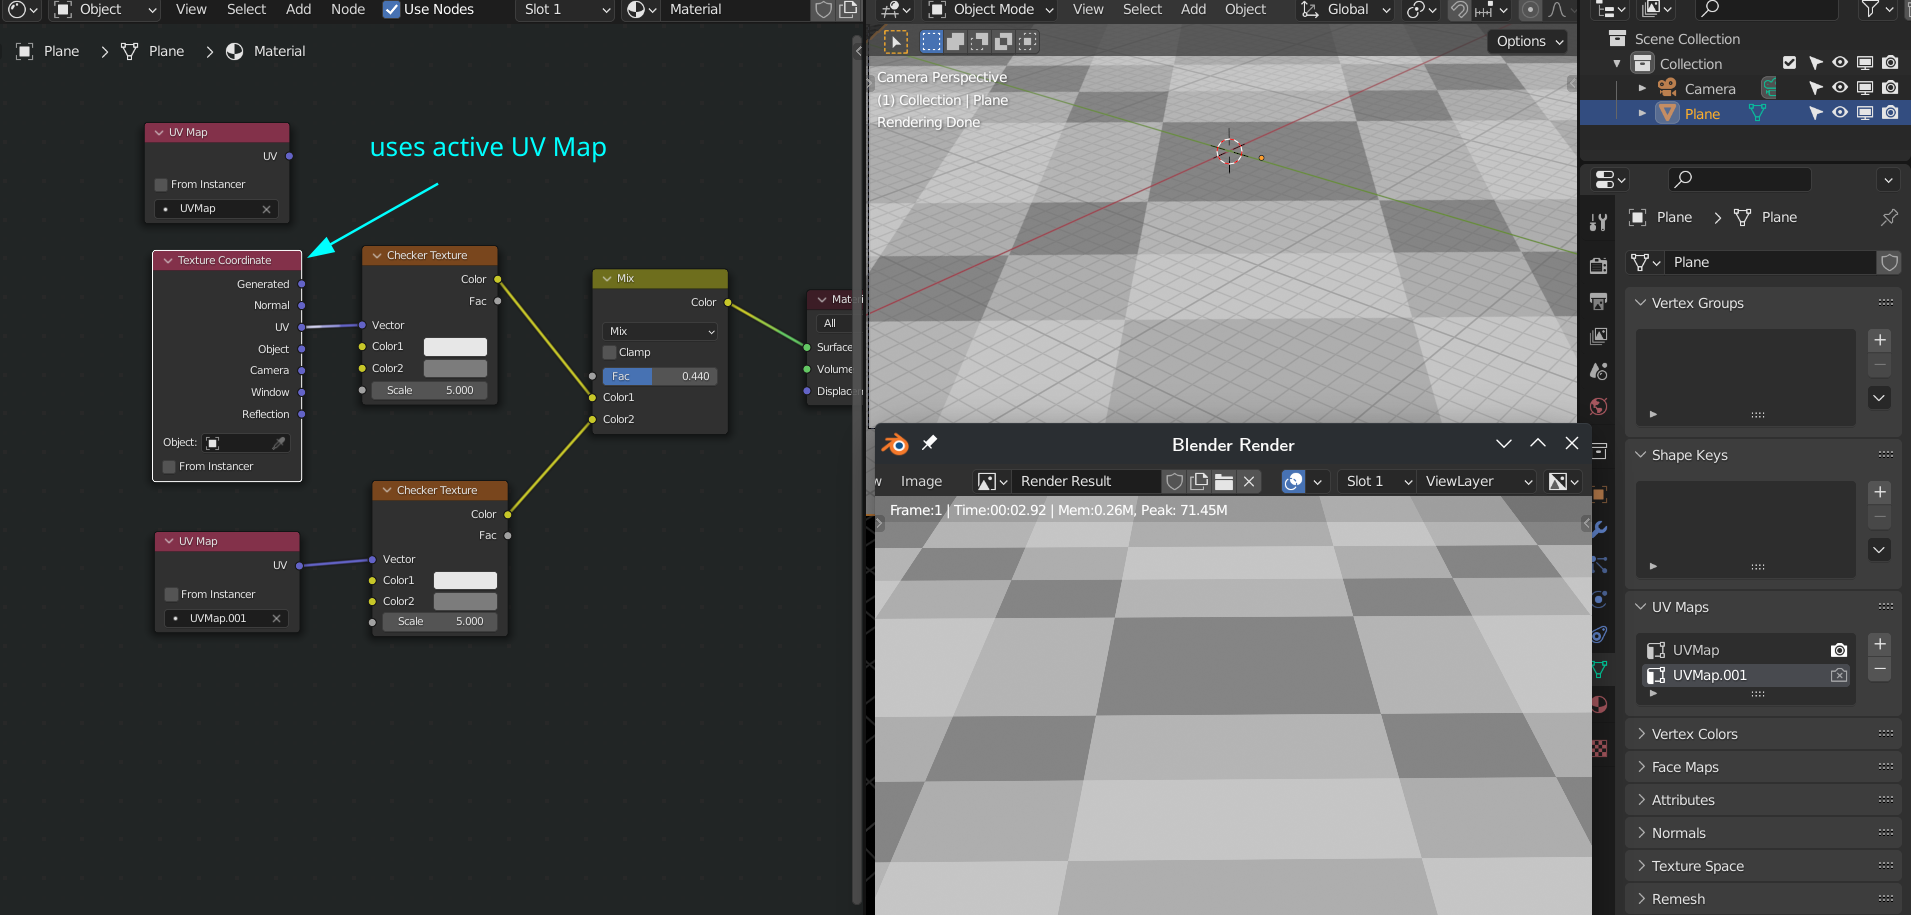This screenshot has width=1911, height=915.
Task: Toggle fake user shield for Plane mesh
Action: pyautogui.click(x=1889, y=262)
